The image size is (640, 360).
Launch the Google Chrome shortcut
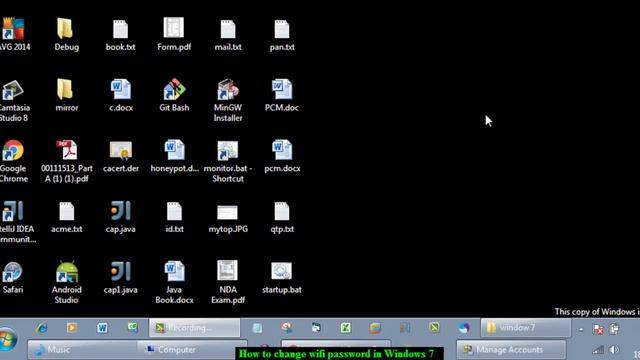[13, 161]
